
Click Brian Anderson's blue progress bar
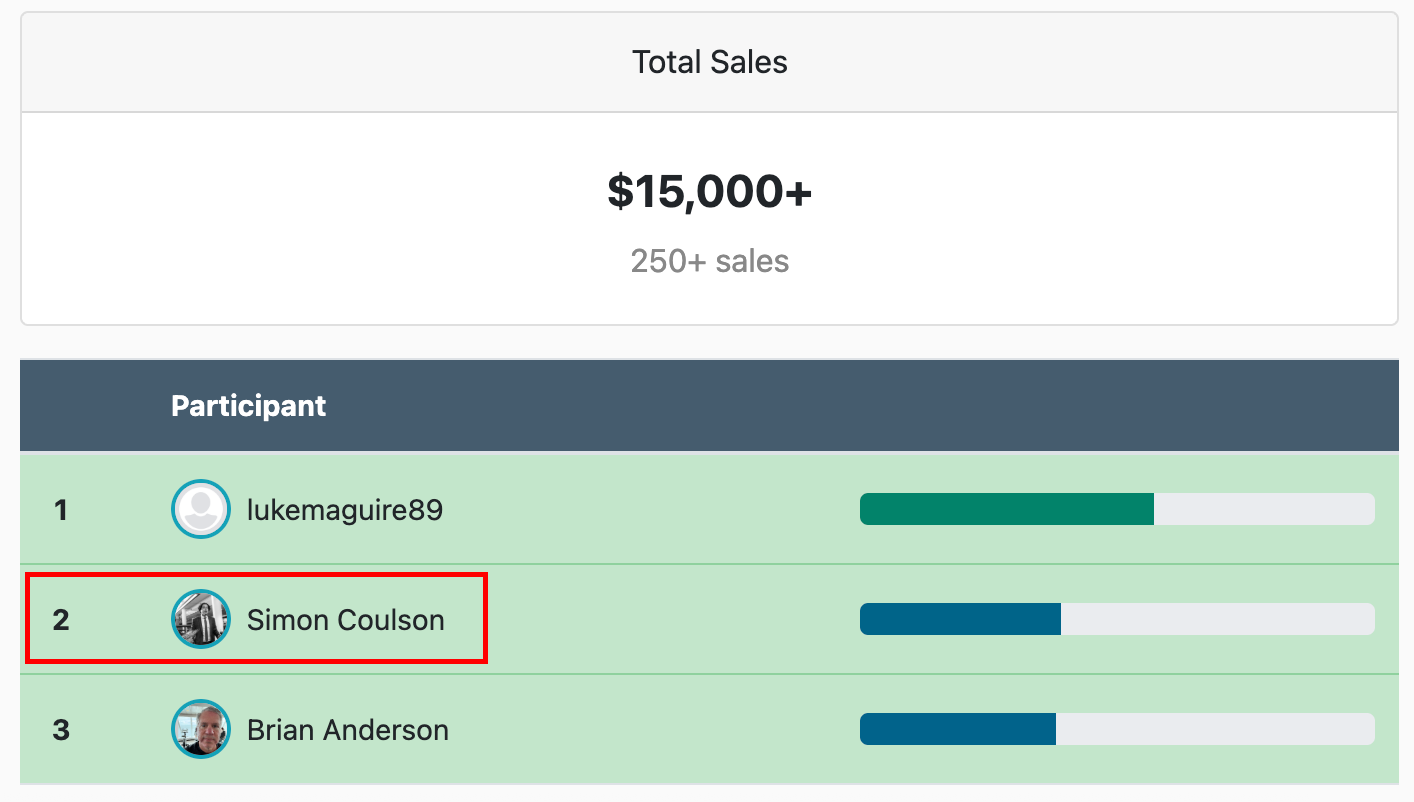[958, 729]
